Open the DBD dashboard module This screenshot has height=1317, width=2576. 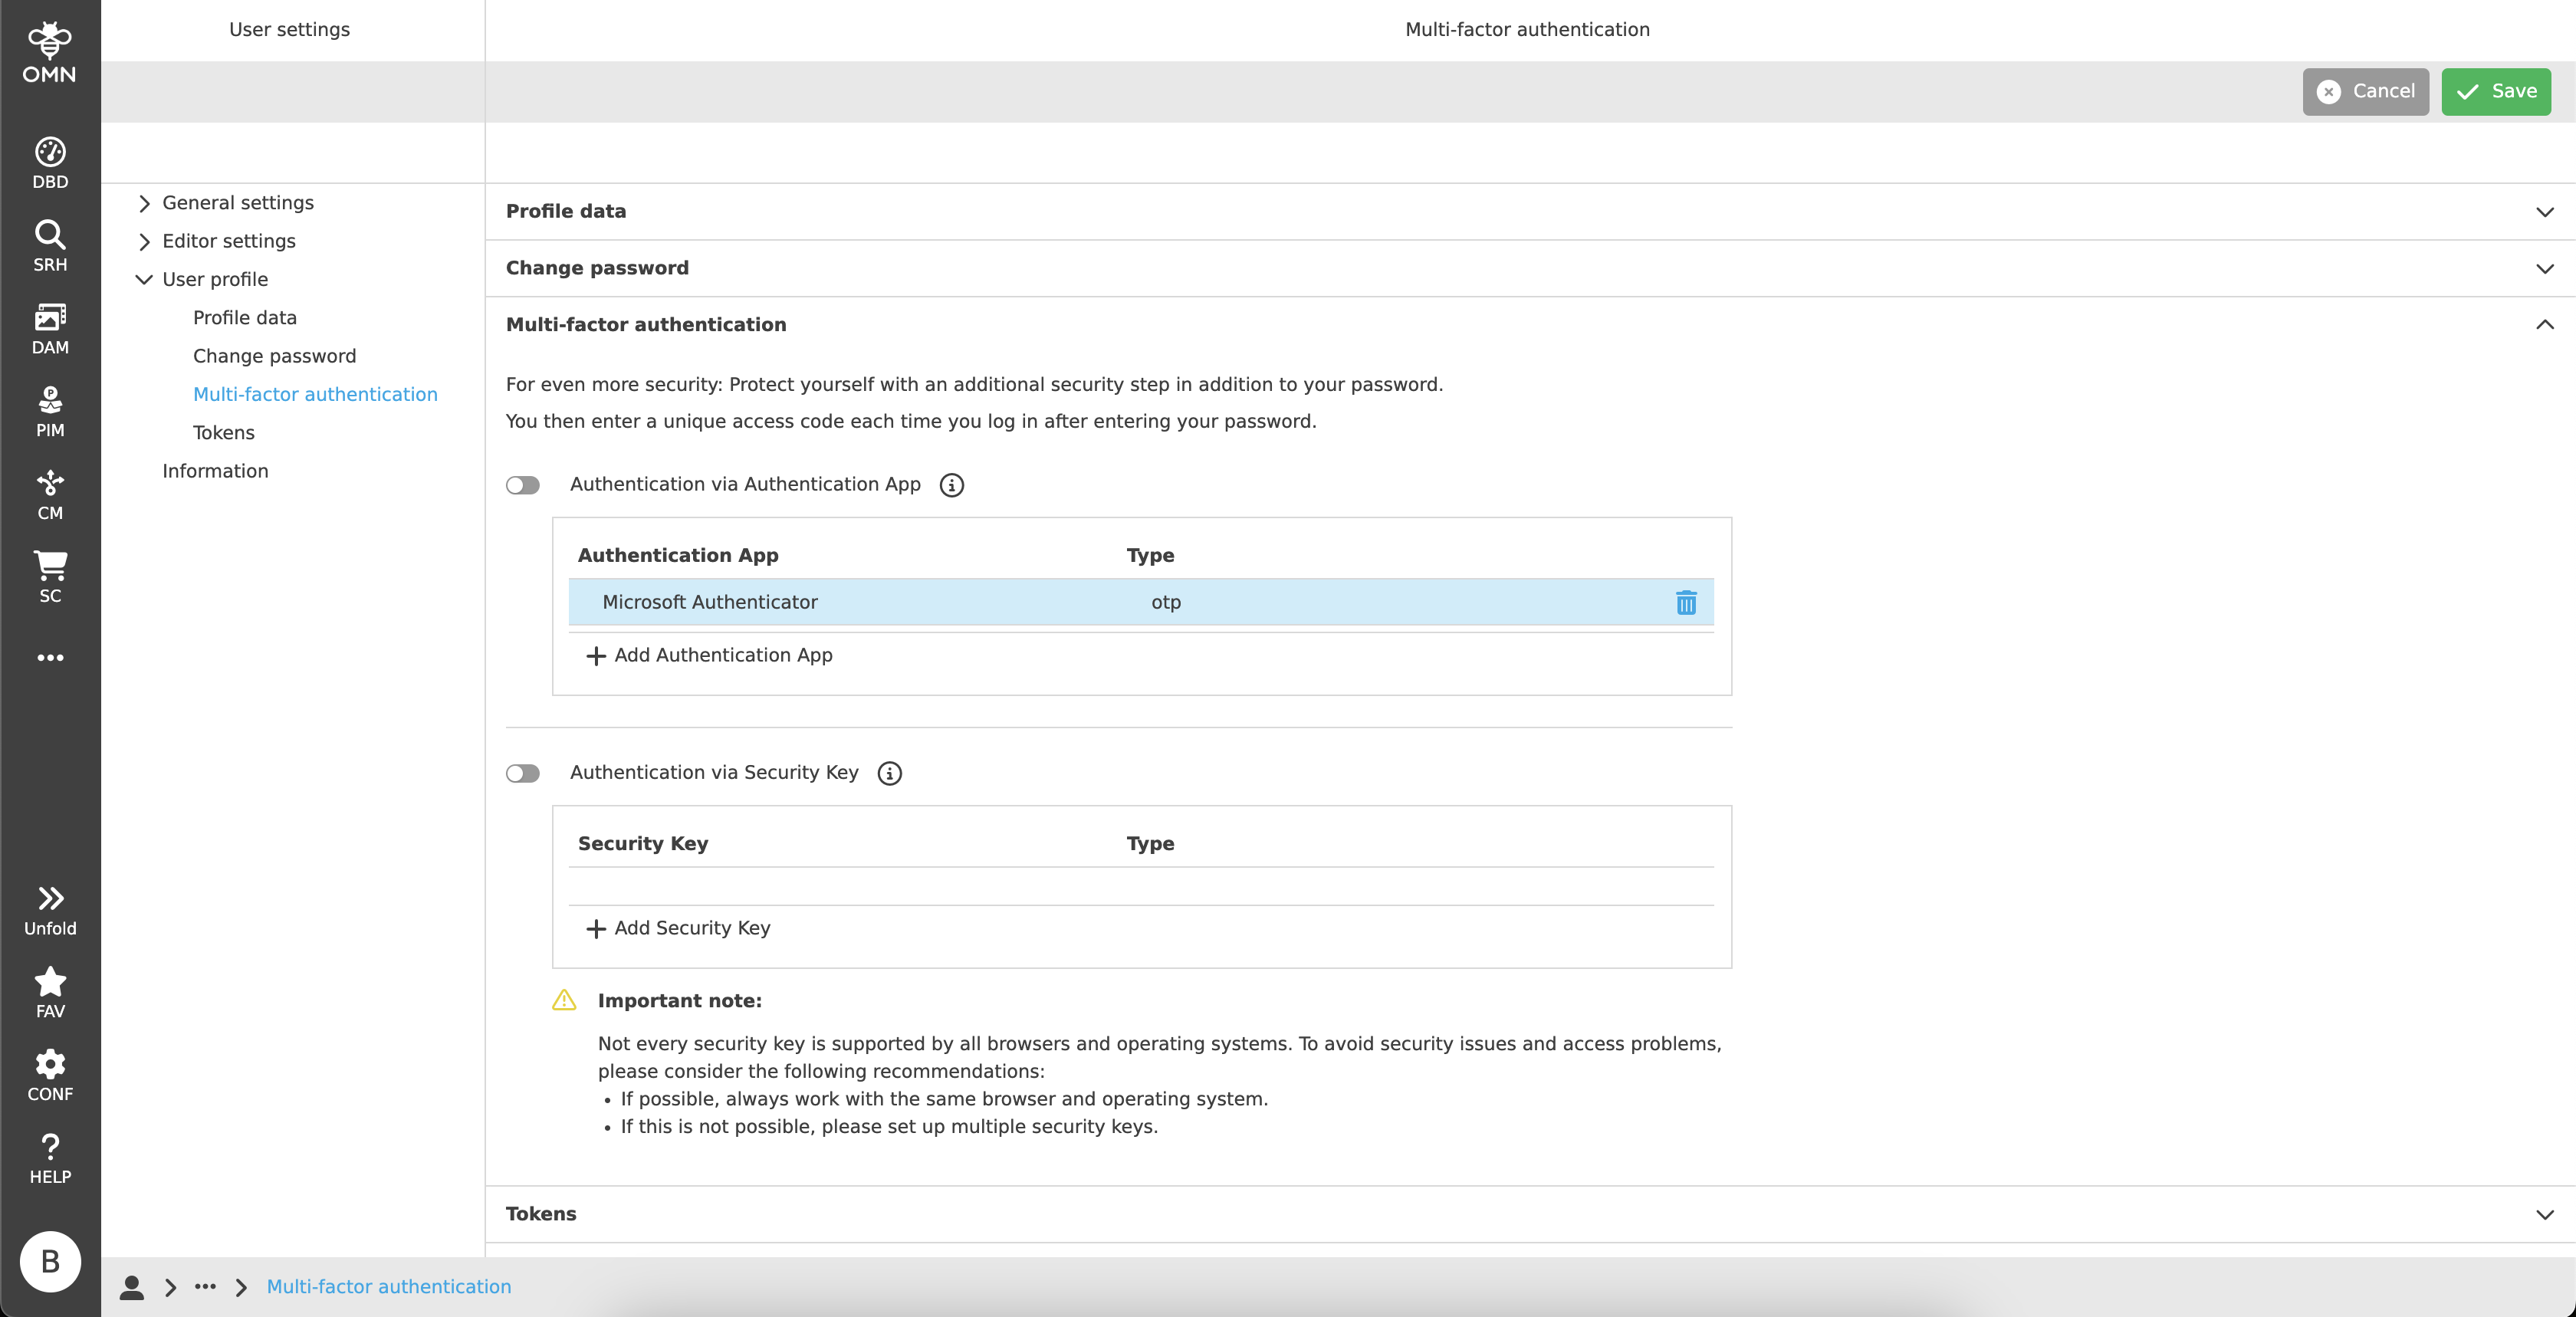[49, 160]
